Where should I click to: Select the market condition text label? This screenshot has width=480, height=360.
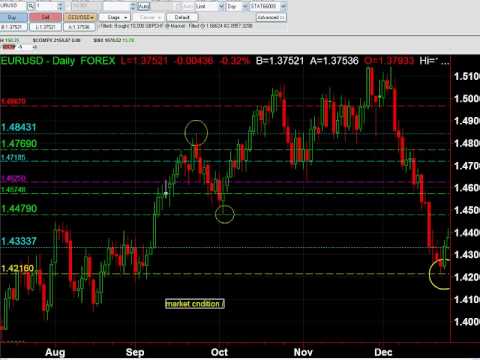[195, 304]
